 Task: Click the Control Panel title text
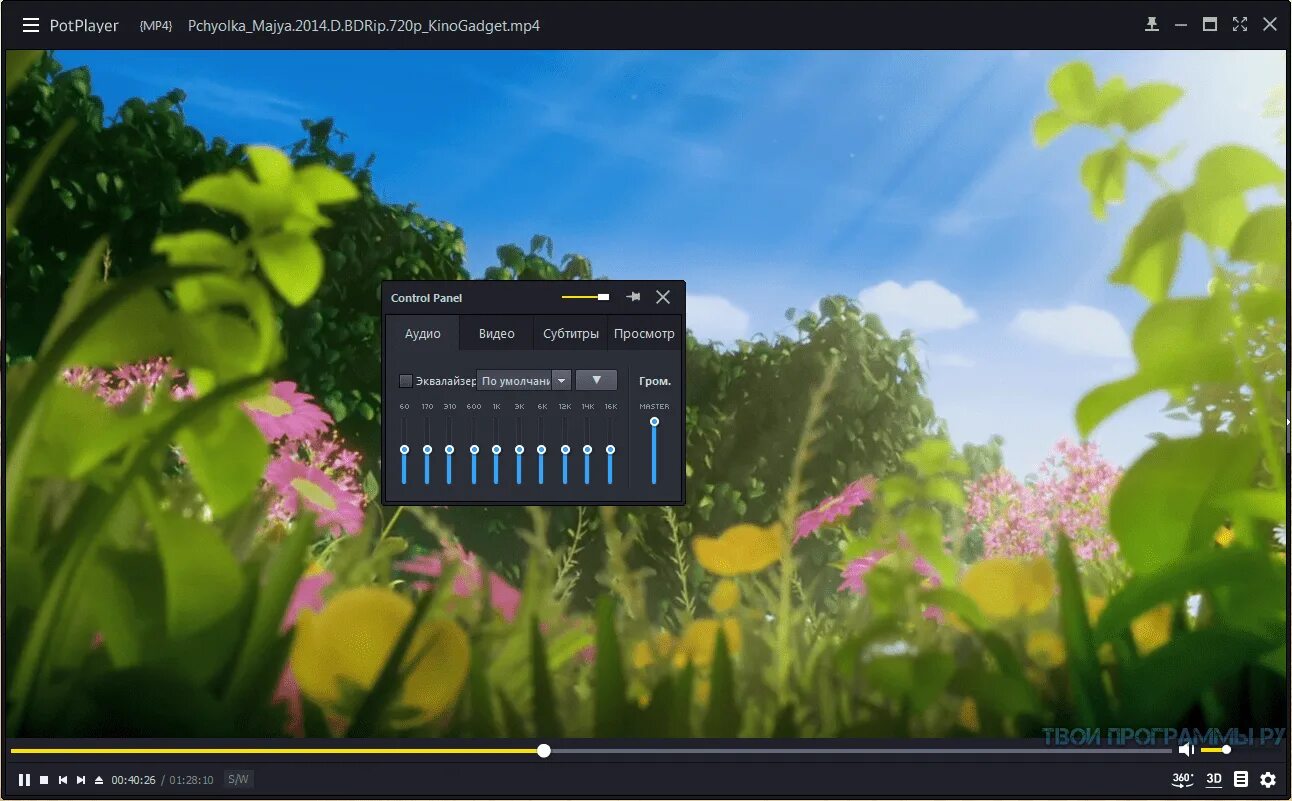click(426, 298)
